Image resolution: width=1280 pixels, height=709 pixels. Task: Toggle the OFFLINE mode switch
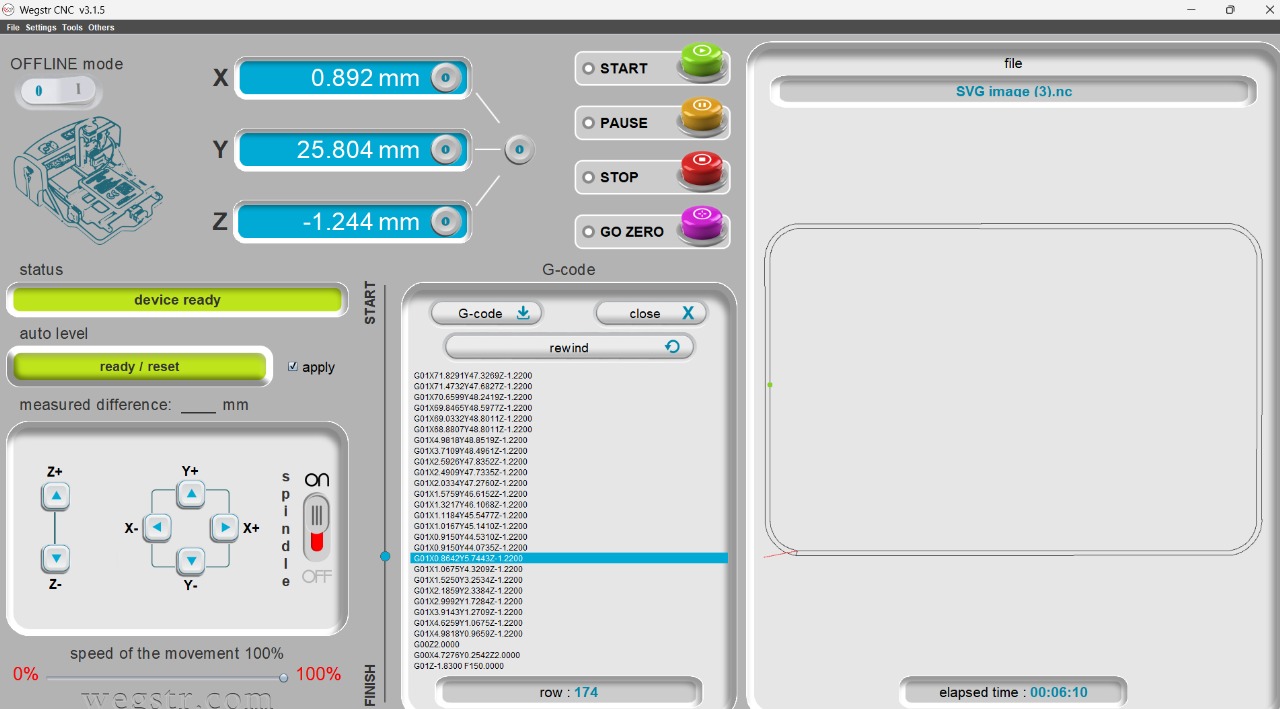[x=58, y=92]
